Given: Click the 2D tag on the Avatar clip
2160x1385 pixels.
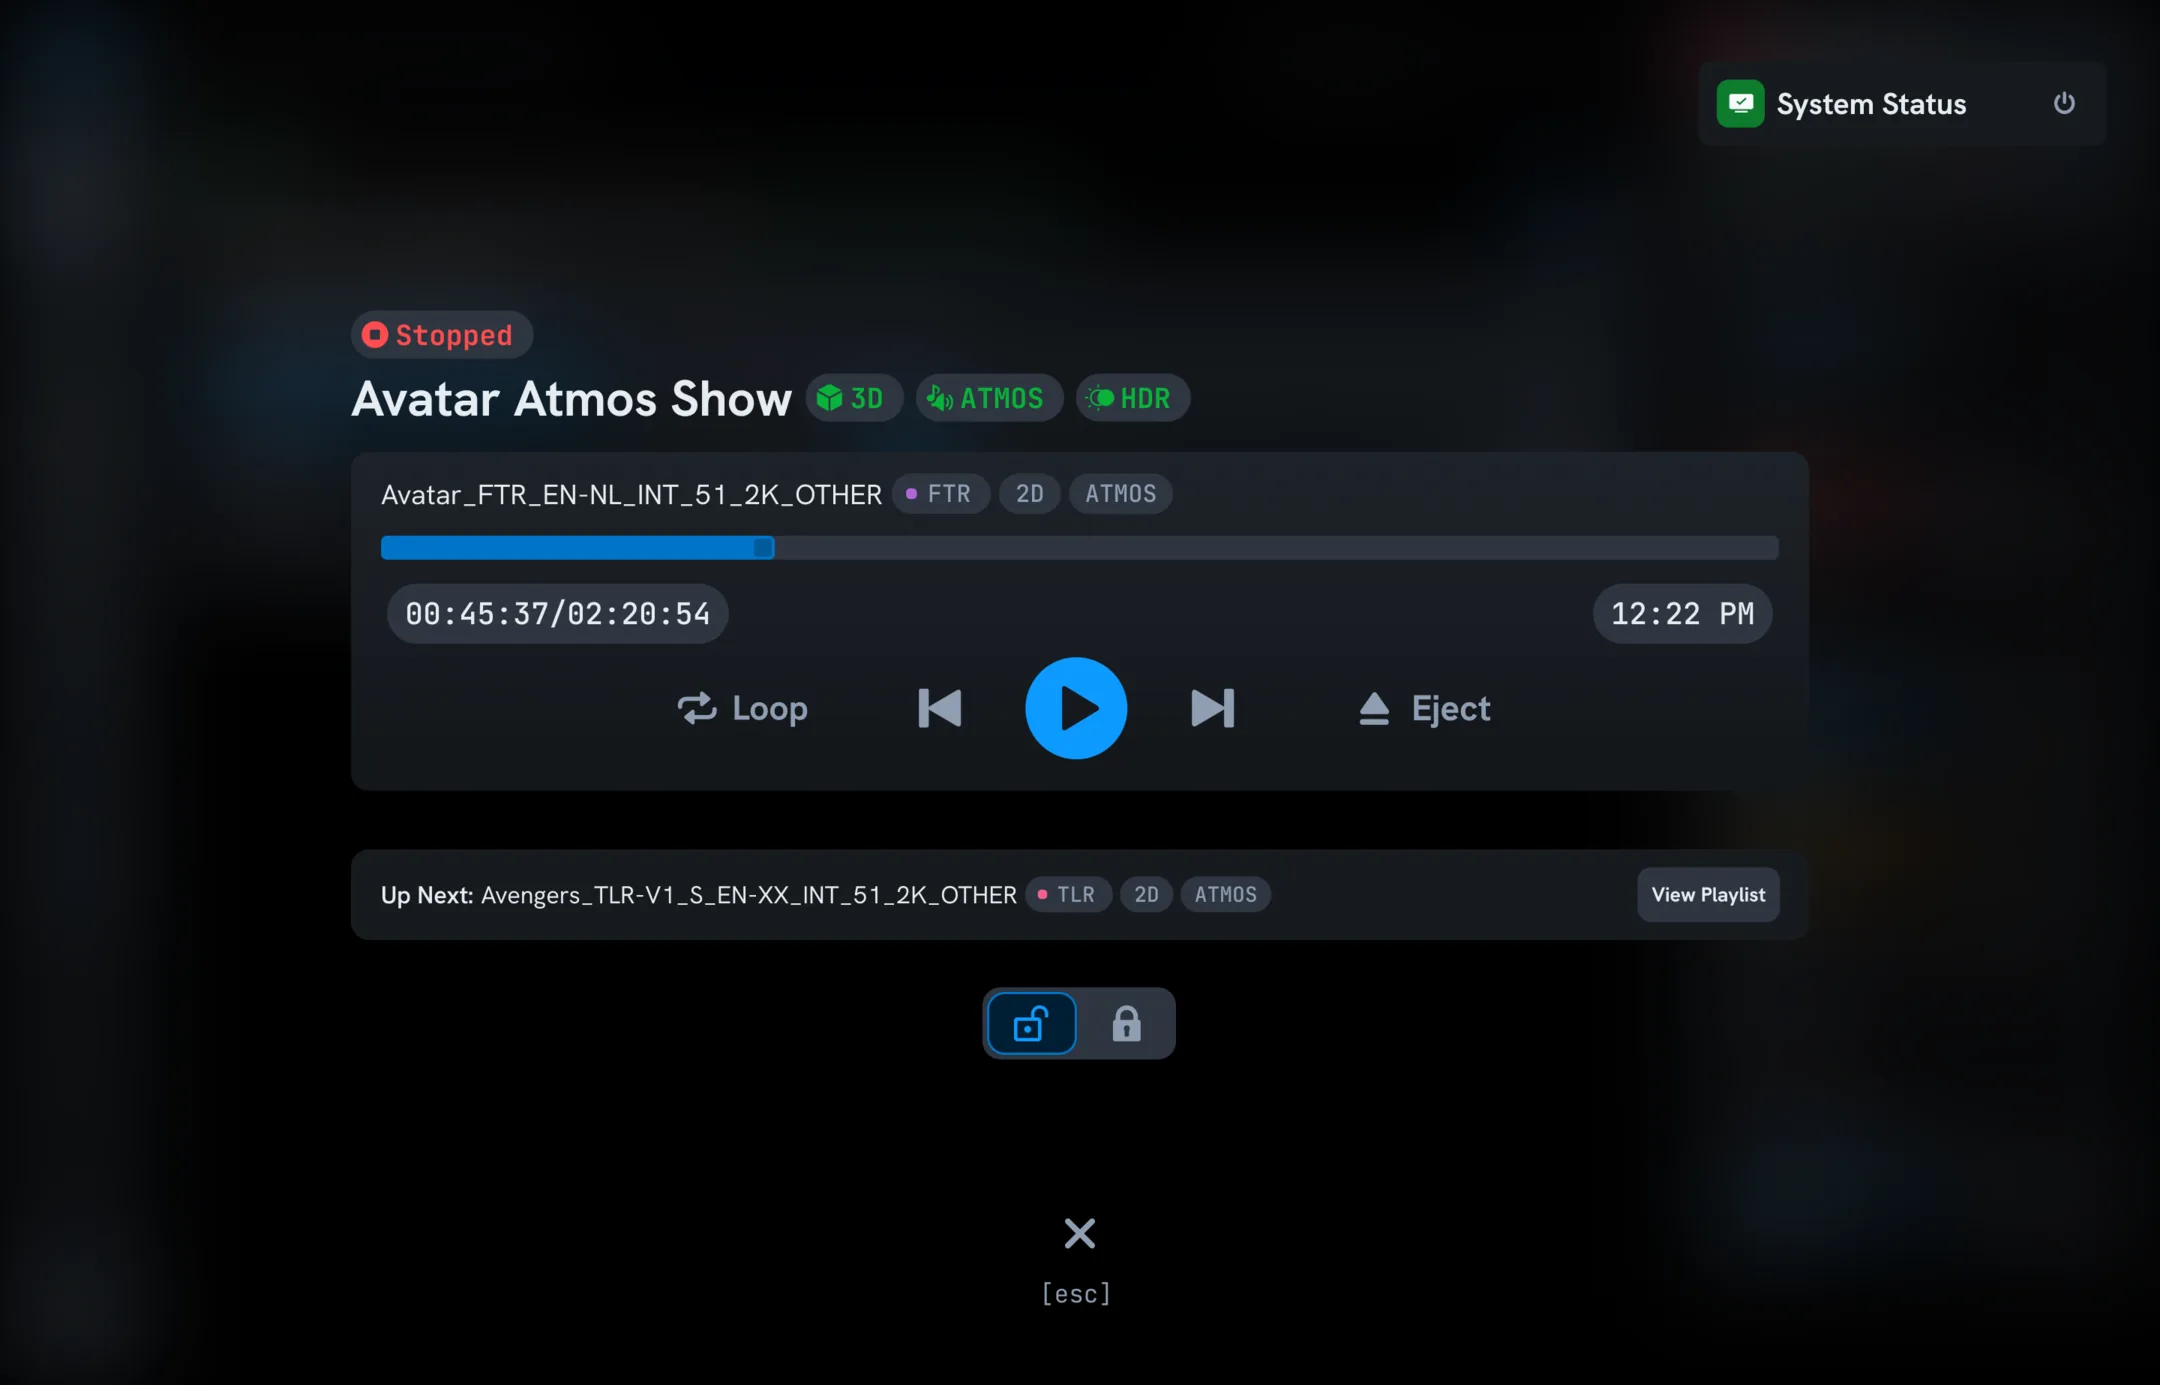Looking at the screenshot, I should (x=1029, y=494).
